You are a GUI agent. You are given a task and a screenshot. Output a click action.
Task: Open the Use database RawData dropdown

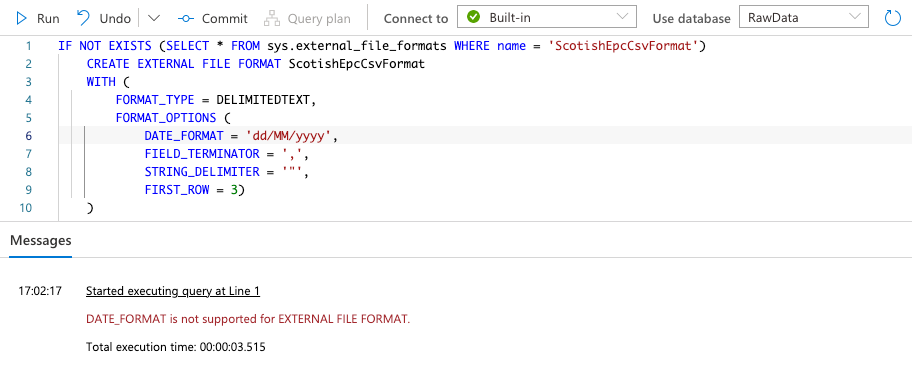804,17
